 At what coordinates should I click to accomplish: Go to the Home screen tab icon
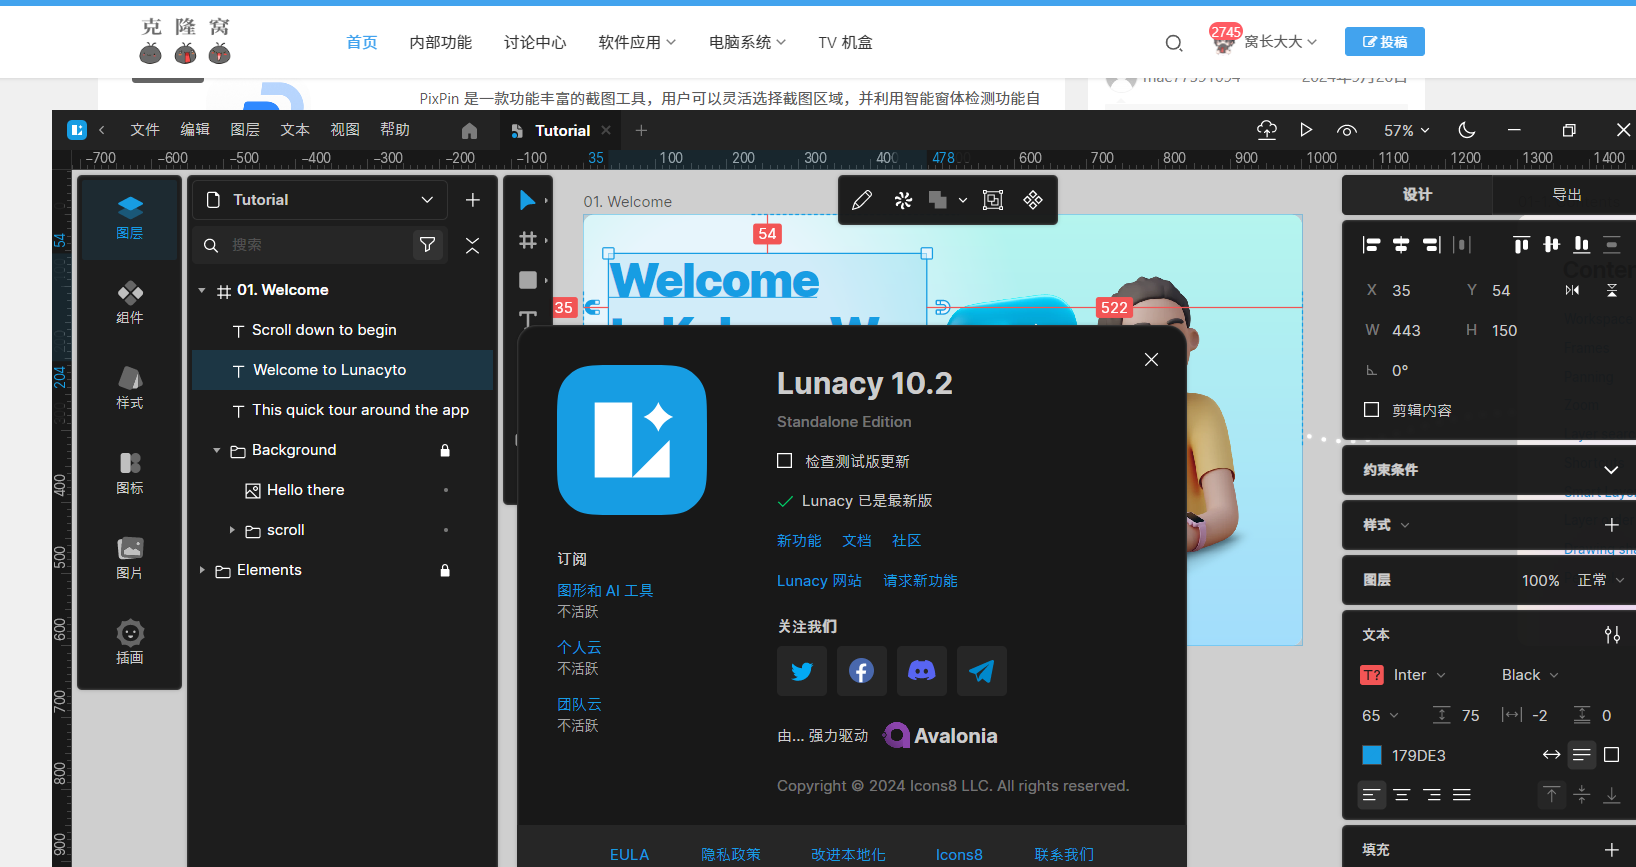470,131
